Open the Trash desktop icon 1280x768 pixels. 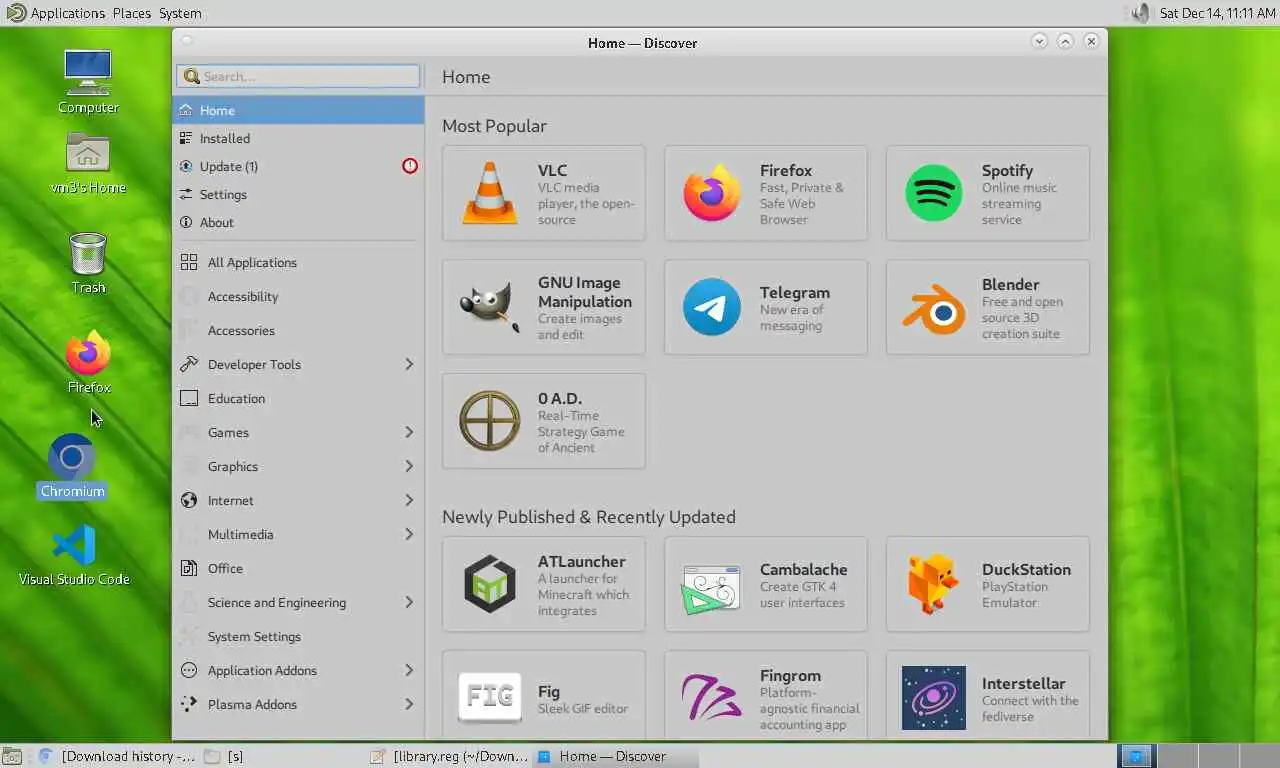(x=88, y=253)
